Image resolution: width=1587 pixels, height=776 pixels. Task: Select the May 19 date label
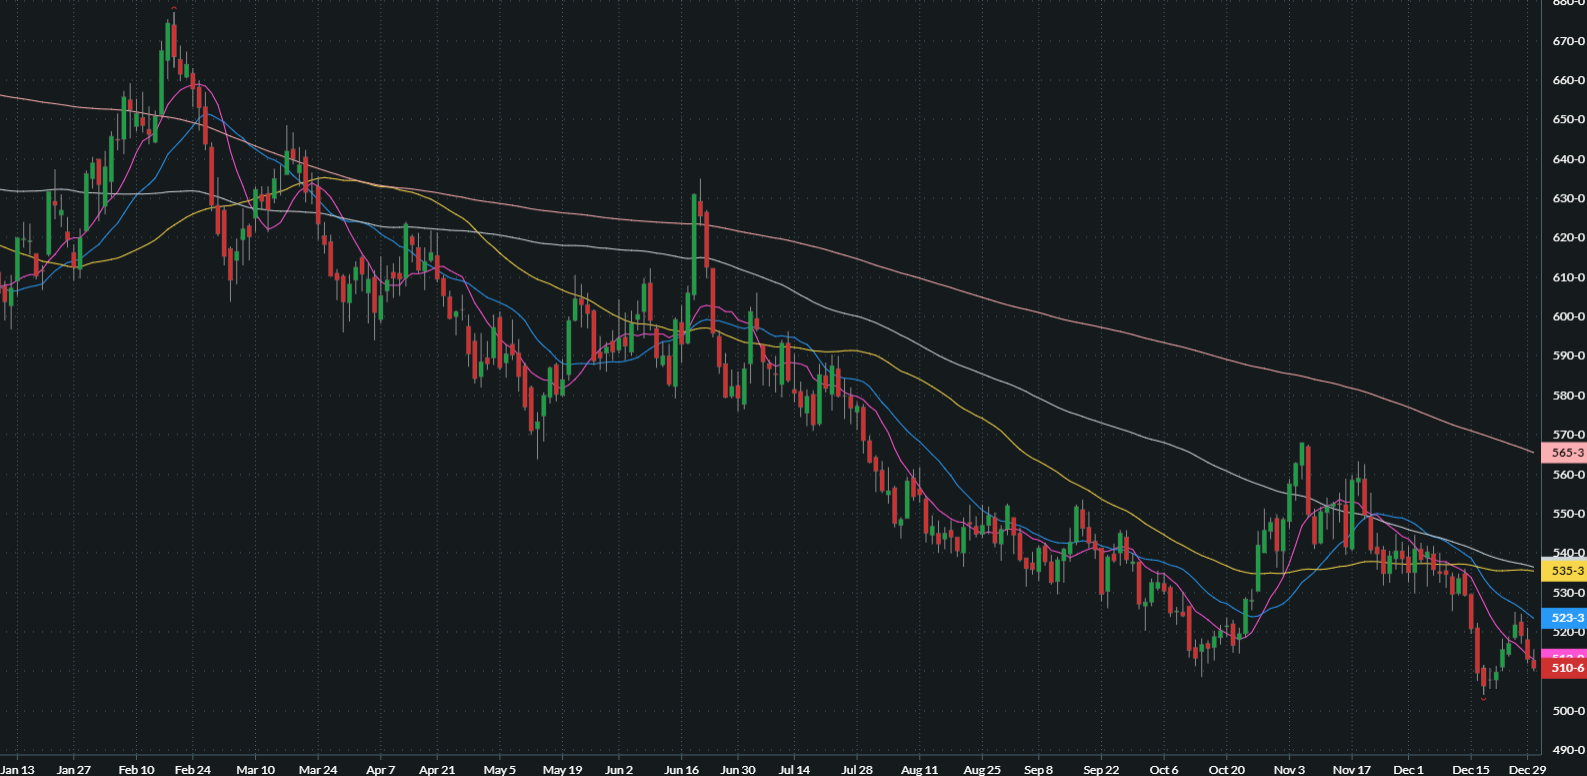click(x=562, y=770)
